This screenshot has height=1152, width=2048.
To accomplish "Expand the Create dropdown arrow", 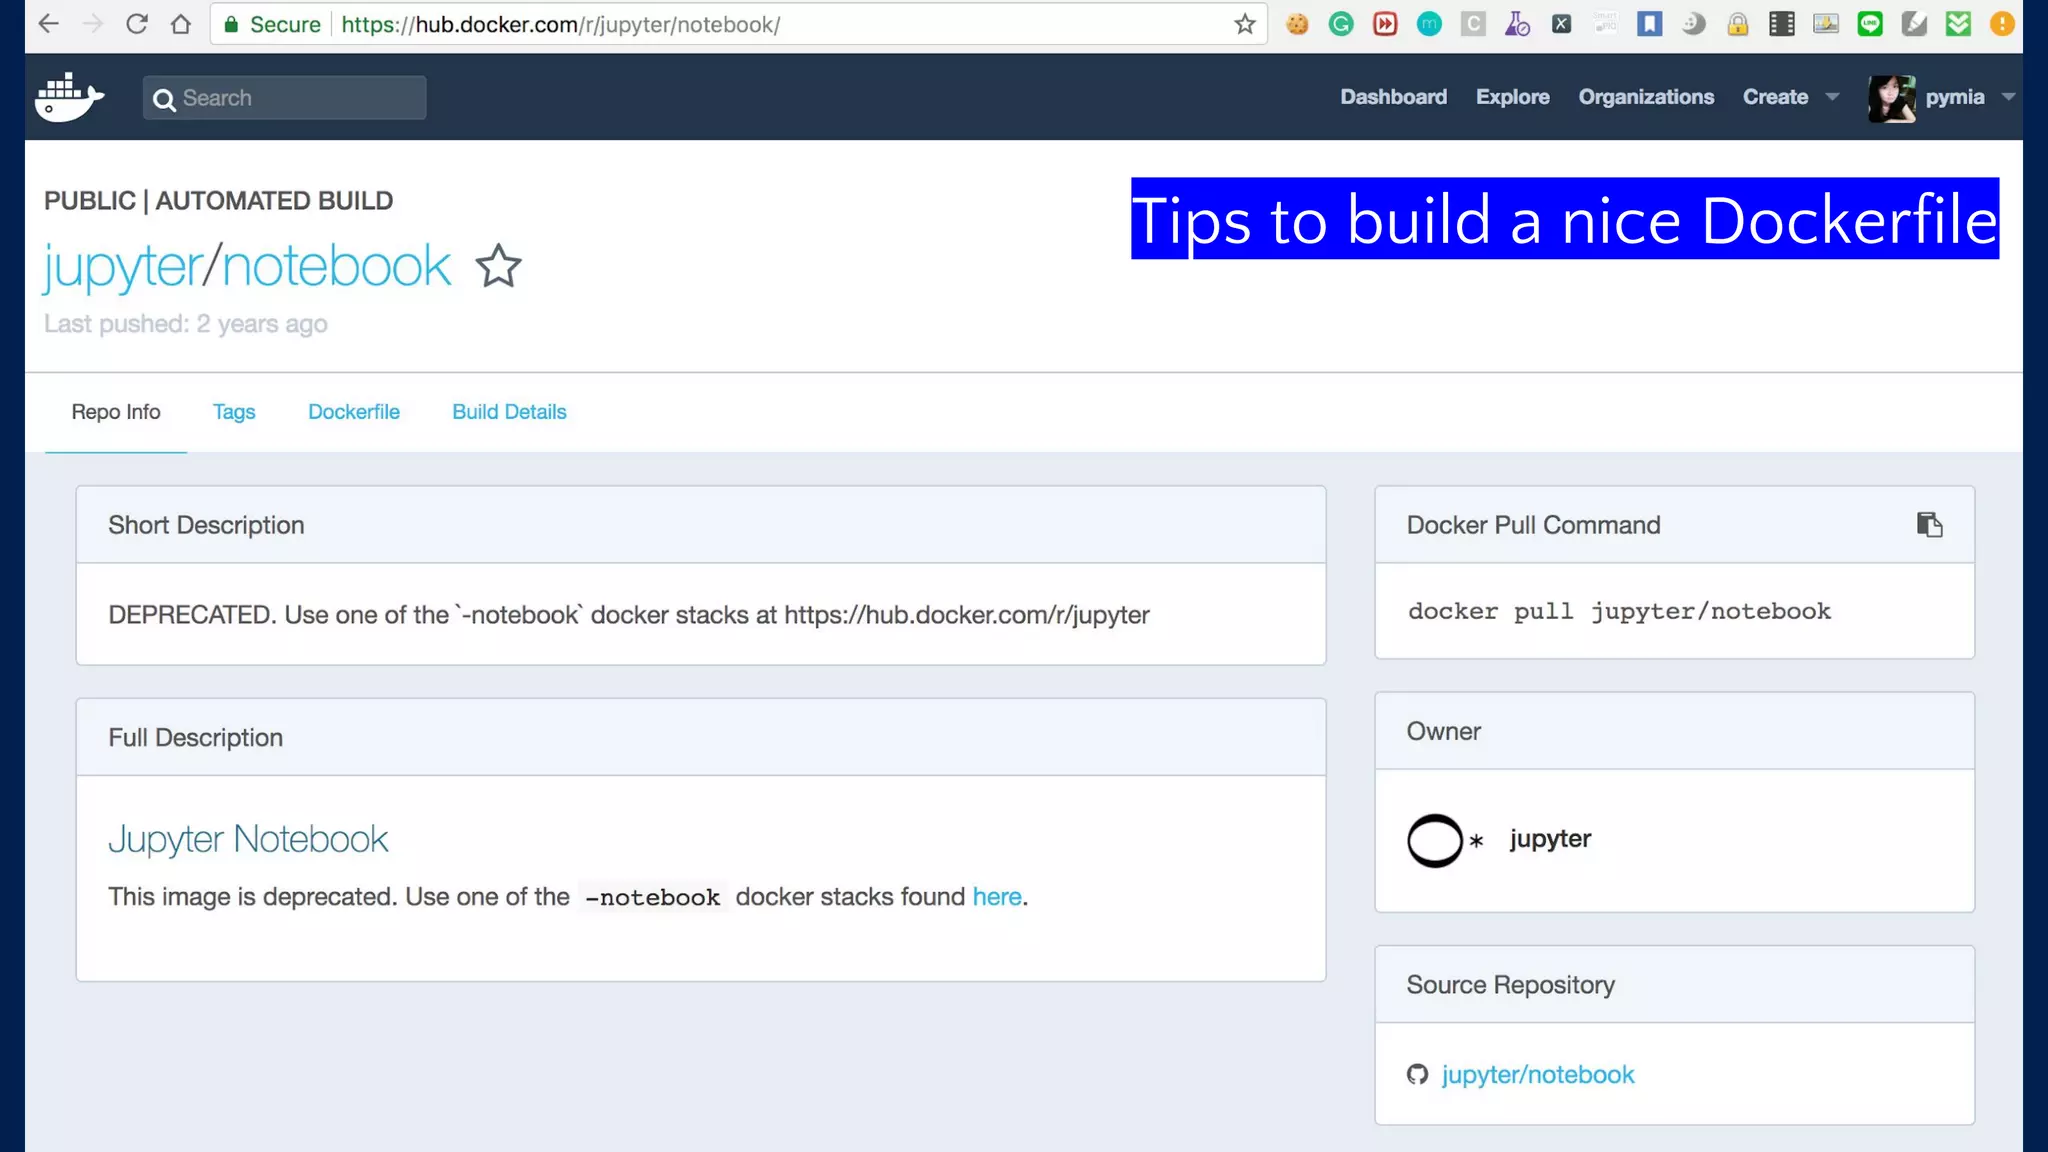I will 1832,97.
